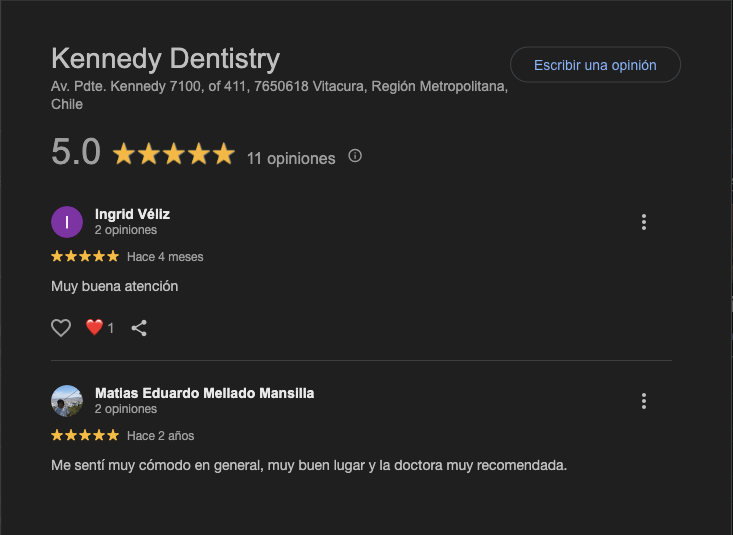Click the 11 opiniones count

coord(291,158)
